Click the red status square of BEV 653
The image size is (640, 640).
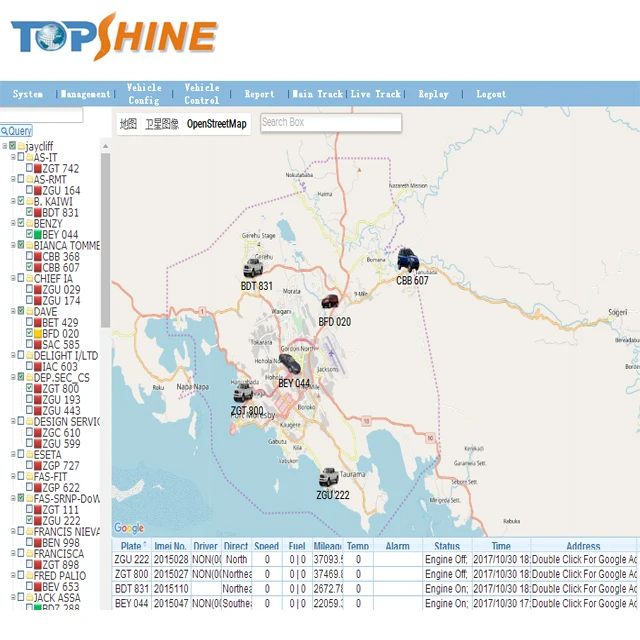38,587
